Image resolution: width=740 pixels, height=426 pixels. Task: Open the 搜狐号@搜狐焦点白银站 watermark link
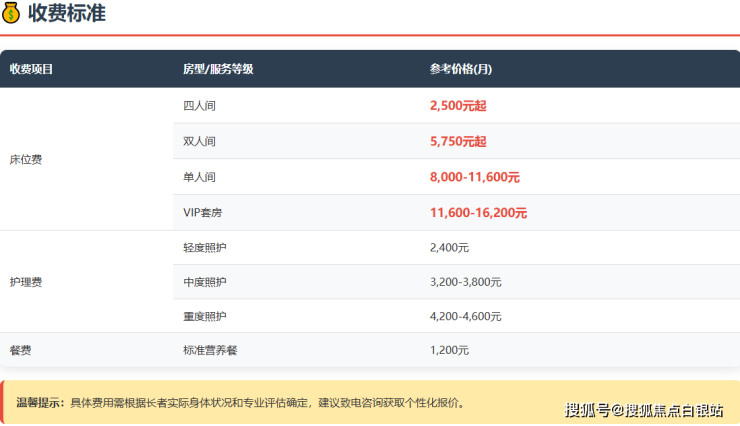click(x=643, y=410)
